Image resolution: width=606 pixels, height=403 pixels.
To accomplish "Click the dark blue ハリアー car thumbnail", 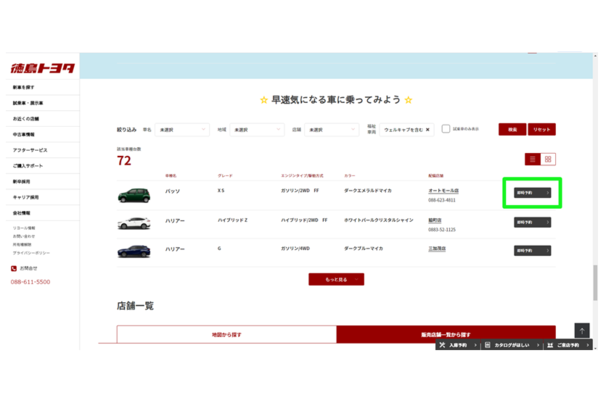I will (x=134, y=251).
